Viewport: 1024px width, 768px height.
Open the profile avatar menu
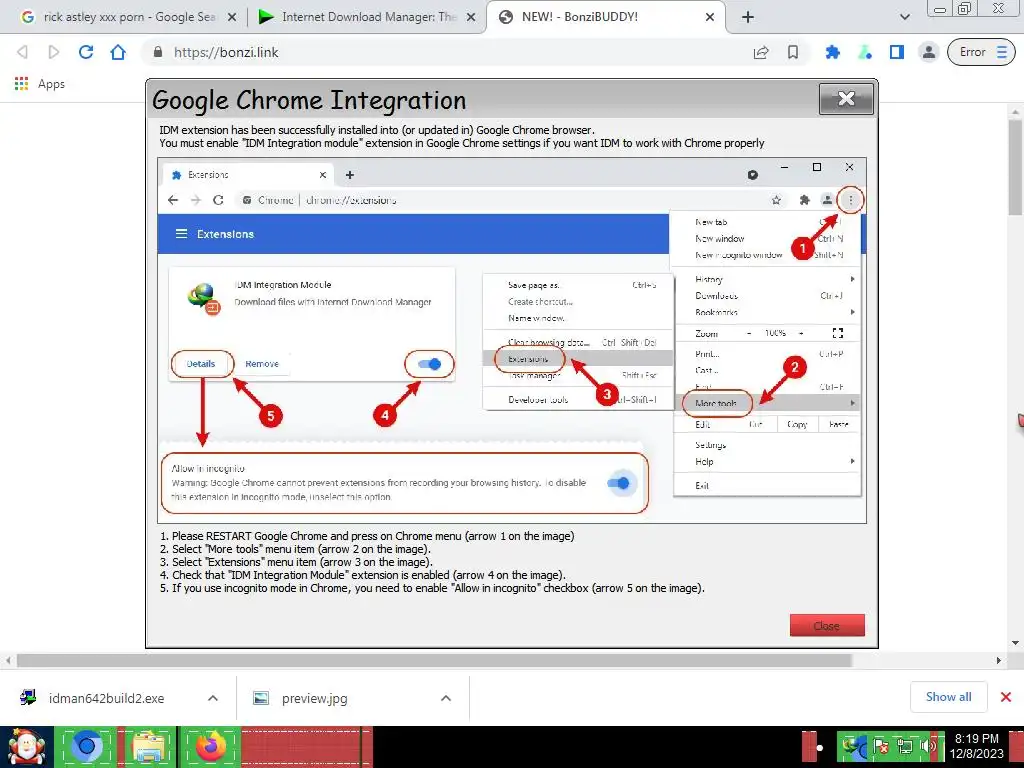(x=929, y=52)
